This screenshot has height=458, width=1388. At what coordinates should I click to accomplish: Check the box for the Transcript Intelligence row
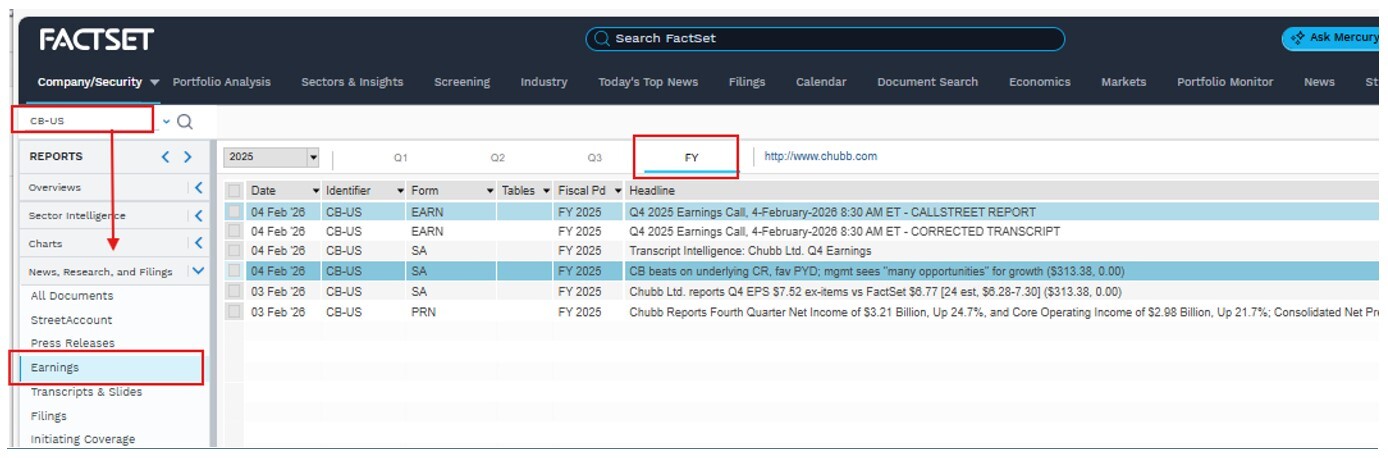[x=234, y=251]
